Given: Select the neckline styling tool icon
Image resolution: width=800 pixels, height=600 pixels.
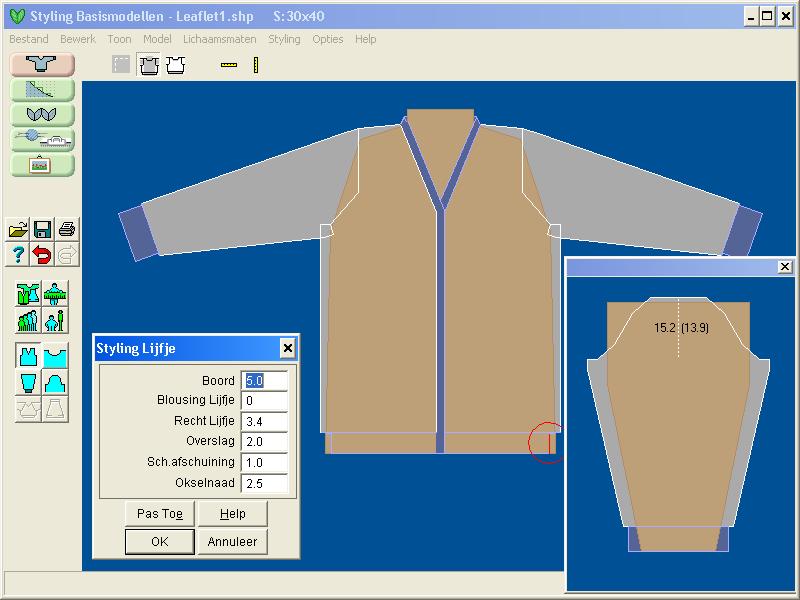Looking at the screenshot, I should [x=55, y=356].
